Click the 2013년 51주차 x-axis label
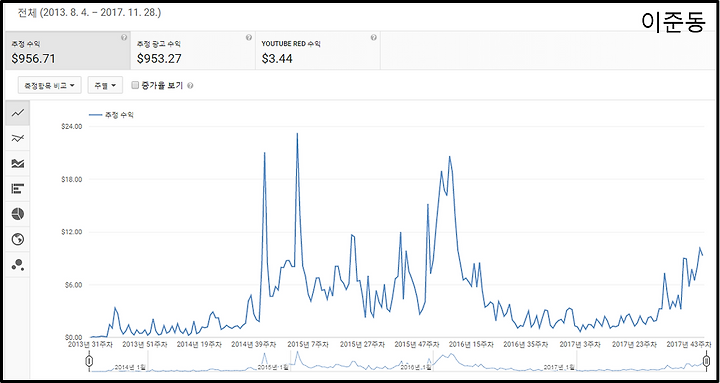 (145, 344)
